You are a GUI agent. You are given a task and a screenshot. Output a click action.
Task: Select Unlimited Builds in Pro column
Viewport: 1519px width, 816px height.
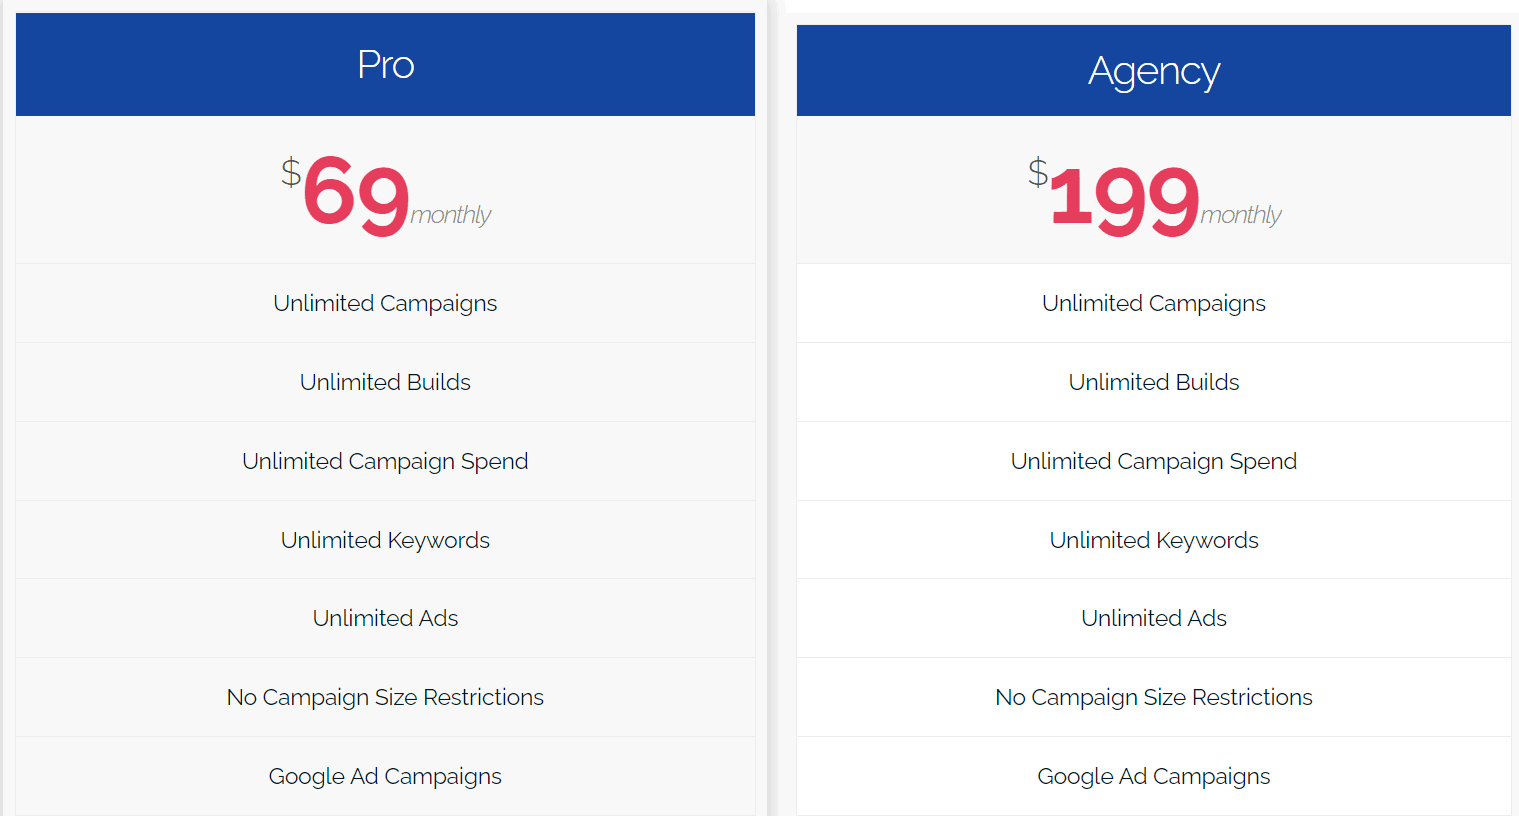coord(385,382)
